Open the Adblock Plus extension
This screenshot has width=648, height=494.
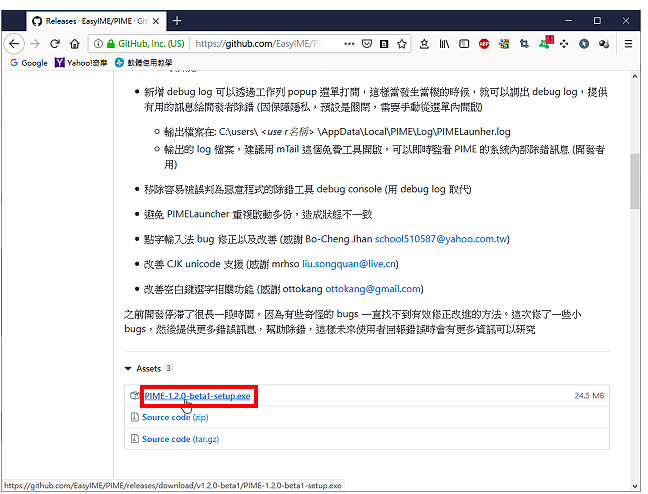click(484, 44)
